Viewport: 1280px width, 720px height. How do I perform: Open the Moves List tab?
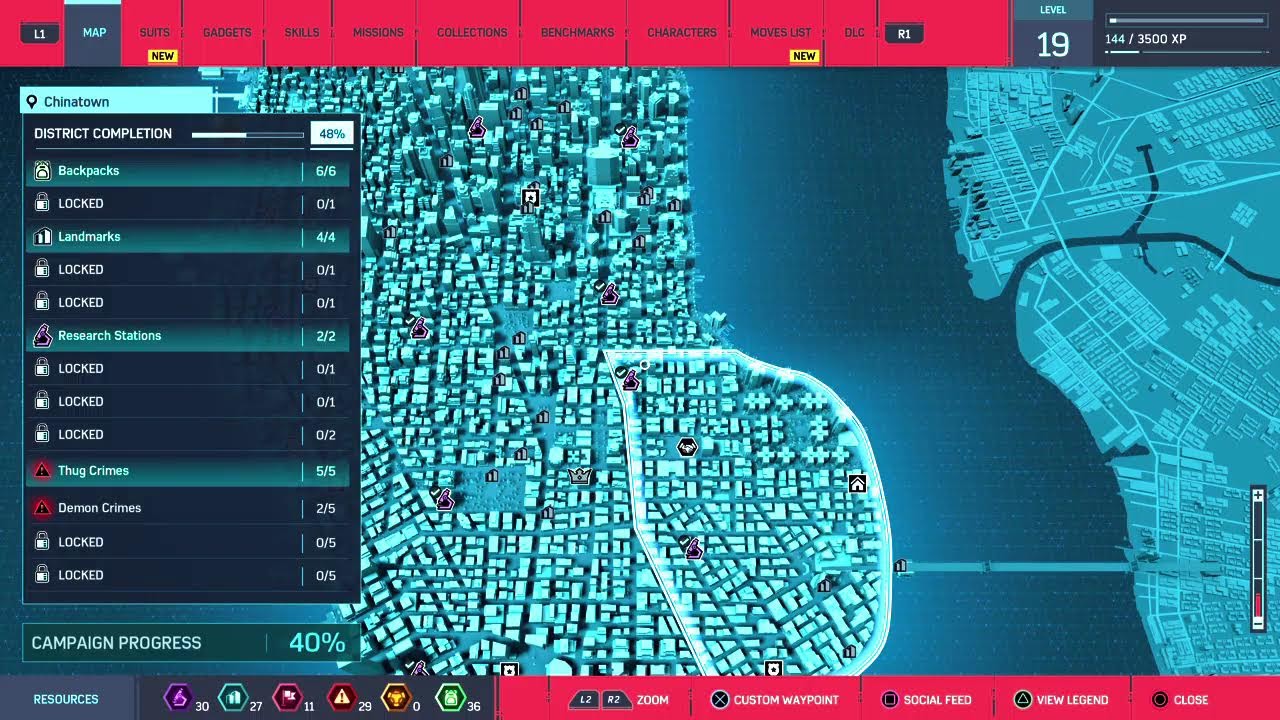(x=781, y=33)
